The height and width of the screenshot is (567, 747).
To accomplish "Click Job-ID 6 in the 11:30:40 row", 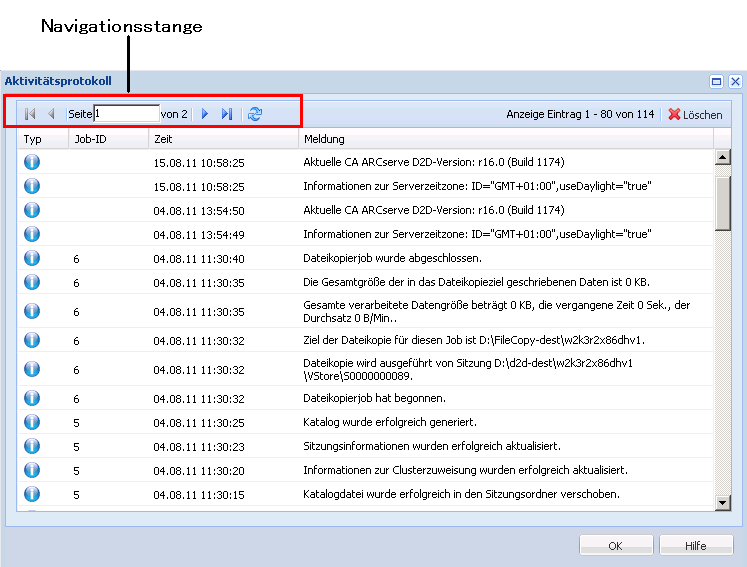I will pyautogui.click(x=76, y=259).
